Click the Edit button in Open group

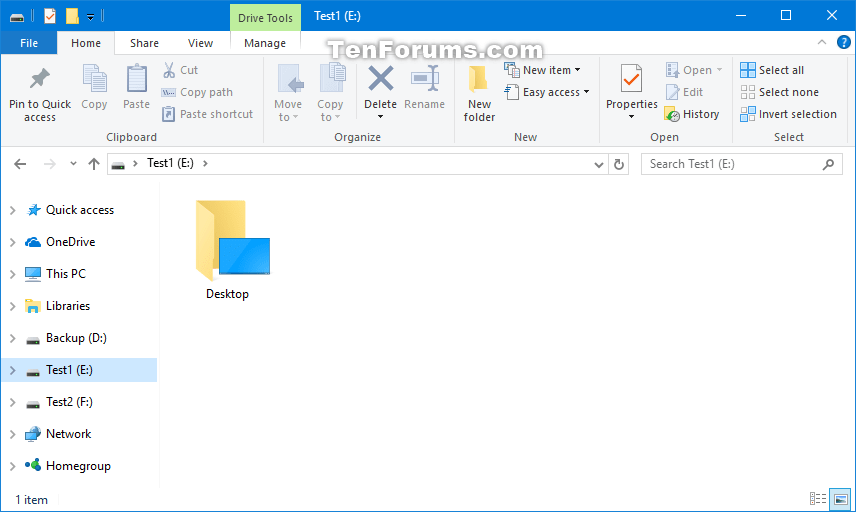coord(685,92)
